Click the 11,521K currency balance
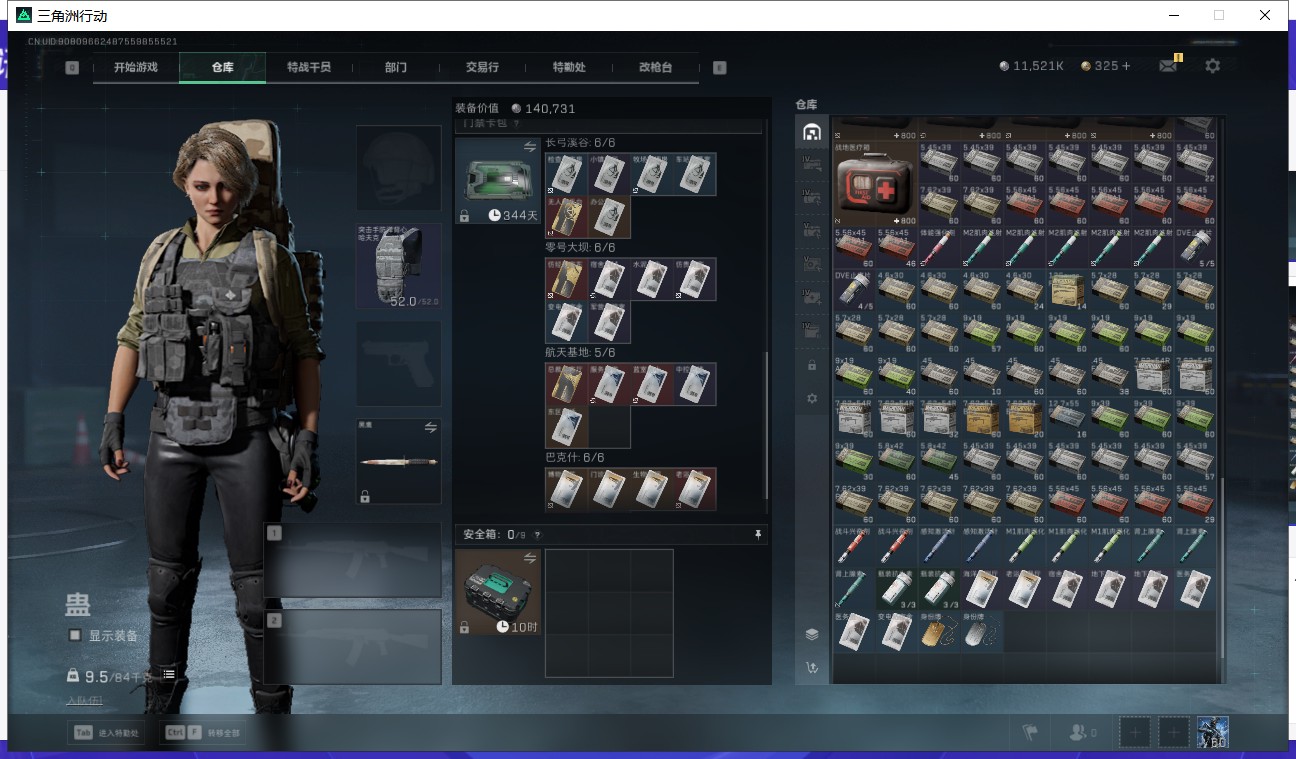The height and width of the screenshot is (759, 1296). point(1031,66)
